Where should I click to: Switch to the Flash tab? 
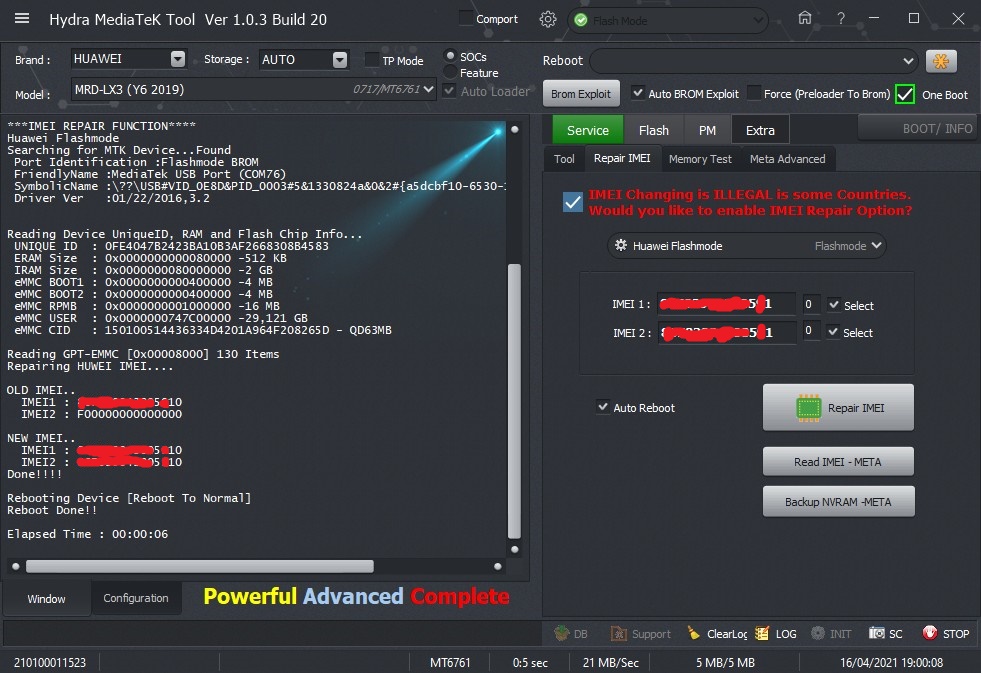coord(654,130)
